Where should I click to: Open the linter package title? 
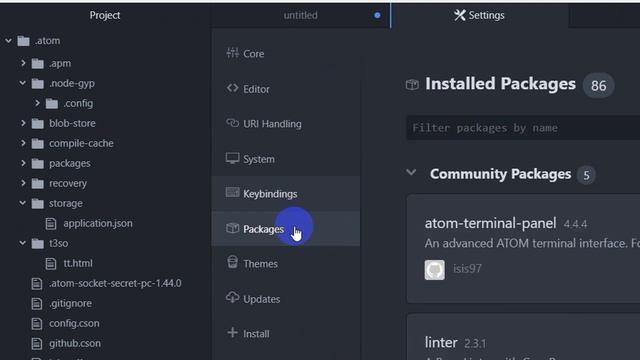pos(441,342)
